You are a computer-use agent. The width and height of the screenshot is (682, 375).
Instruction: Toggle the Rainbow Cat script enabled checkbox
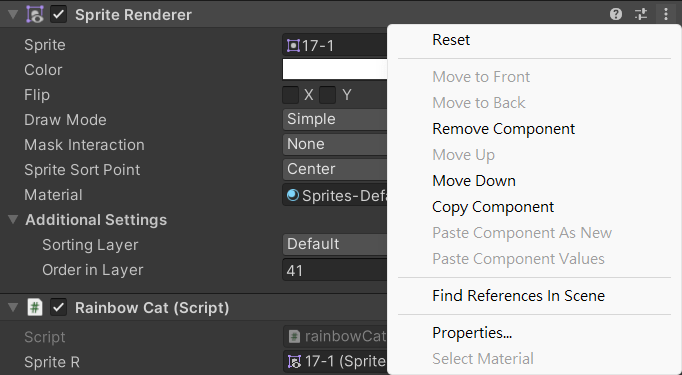click(x=59, y=308)
